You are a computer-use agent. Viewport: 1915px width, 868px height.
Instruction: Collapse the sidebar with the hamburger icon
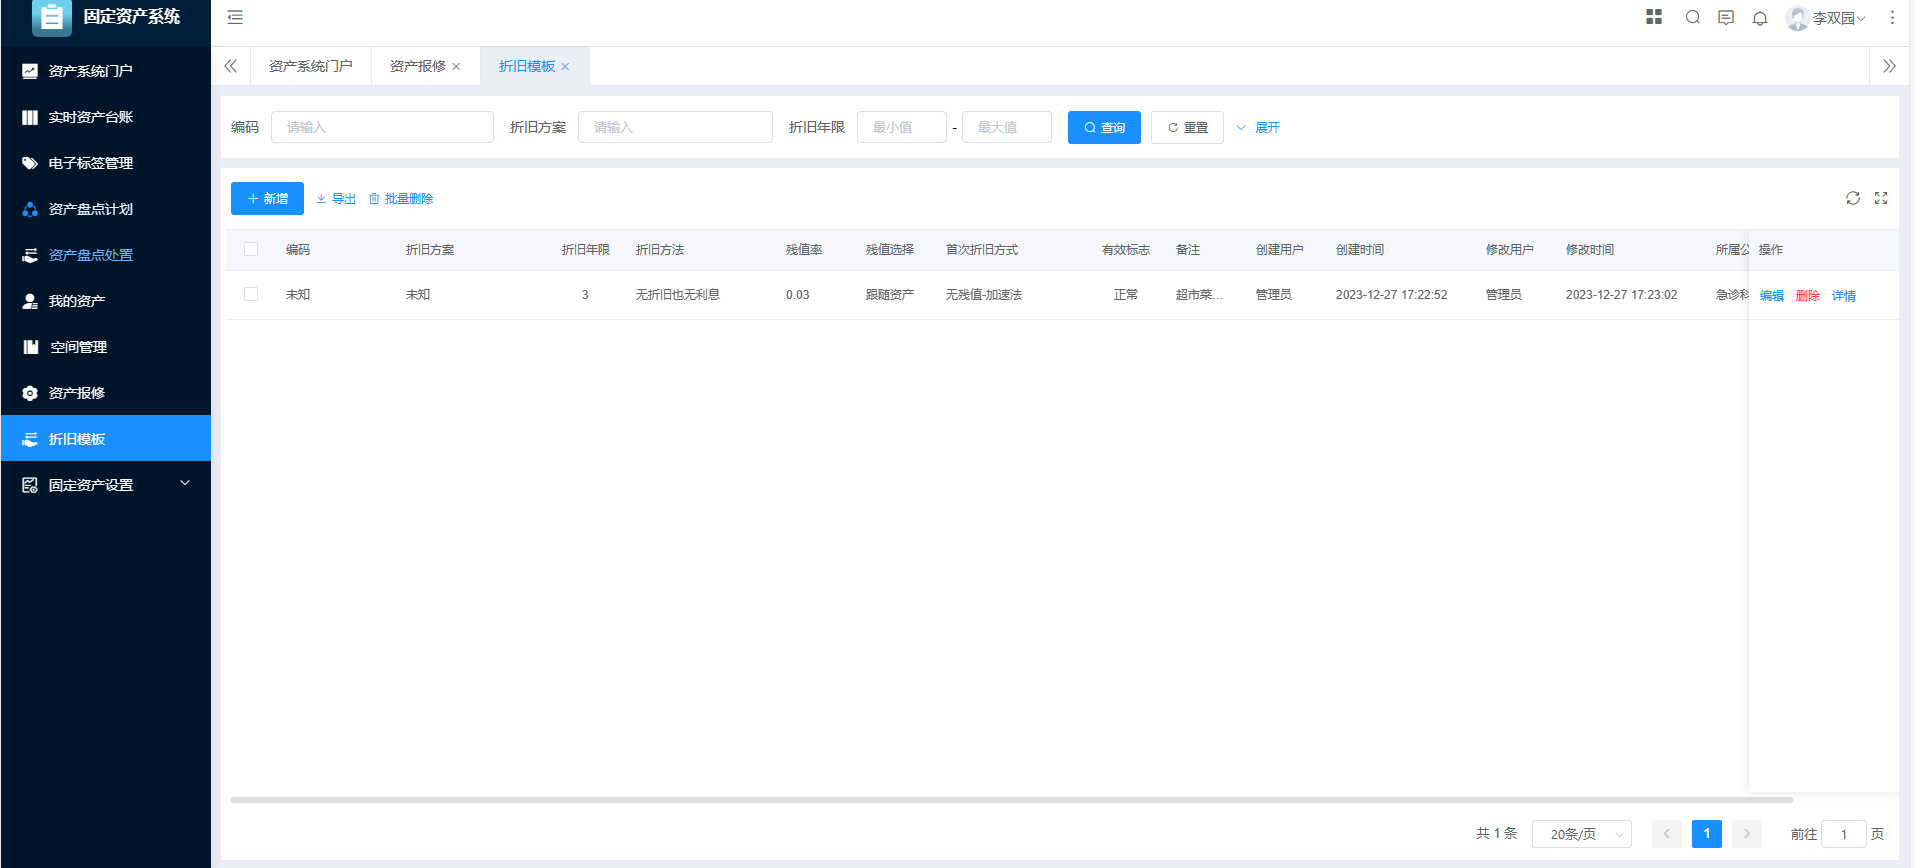(x=235, y=17)
